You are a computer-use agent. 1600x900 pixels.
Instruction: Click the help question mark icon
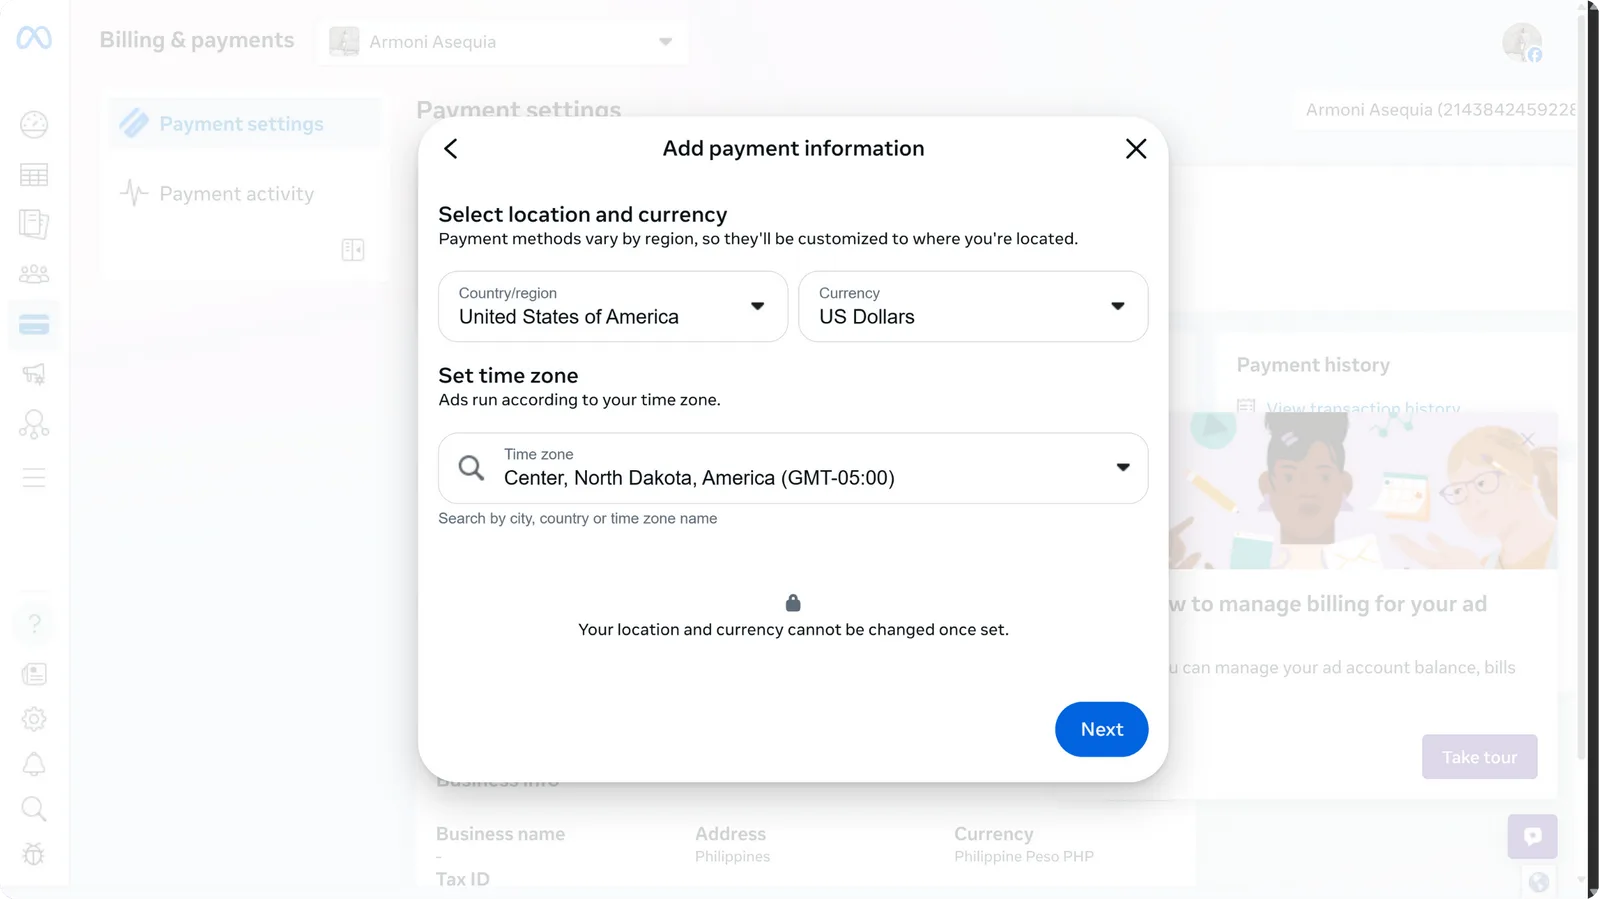click(x=34, y=621)
